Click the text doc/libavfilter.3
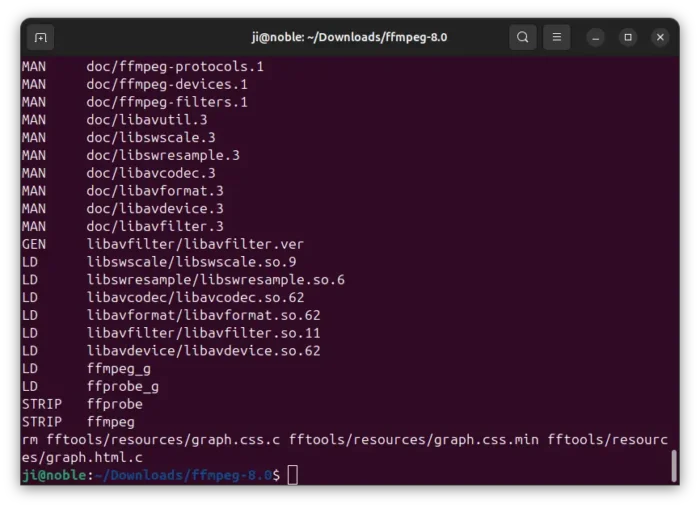The image size is (700, 508). (155, 226)
